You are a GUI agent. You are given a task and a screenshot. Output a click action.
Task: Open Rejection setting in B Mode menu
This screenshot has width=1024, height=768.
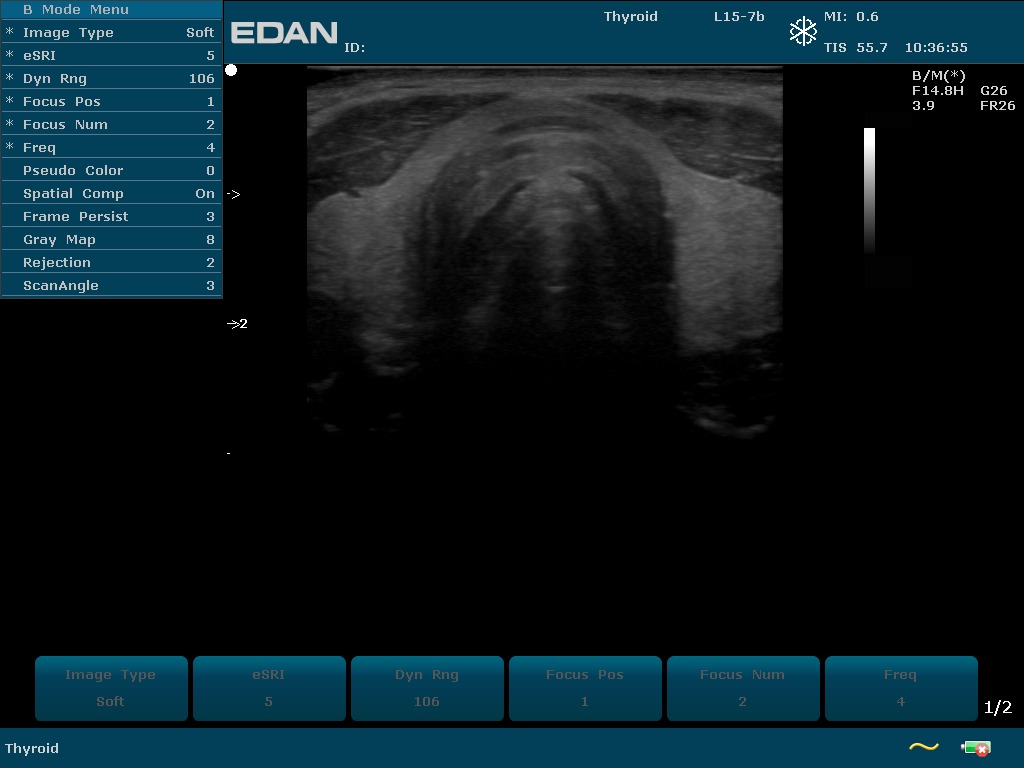click(x=111, y=263)
